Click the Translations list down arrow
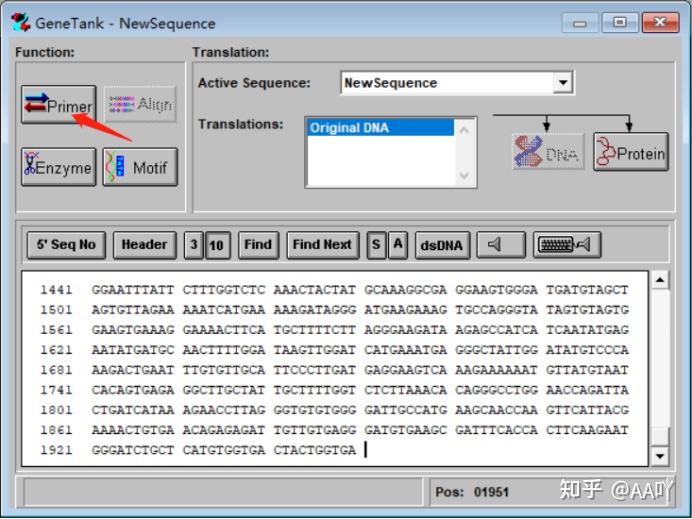The image size is (692, 519). 464,175
